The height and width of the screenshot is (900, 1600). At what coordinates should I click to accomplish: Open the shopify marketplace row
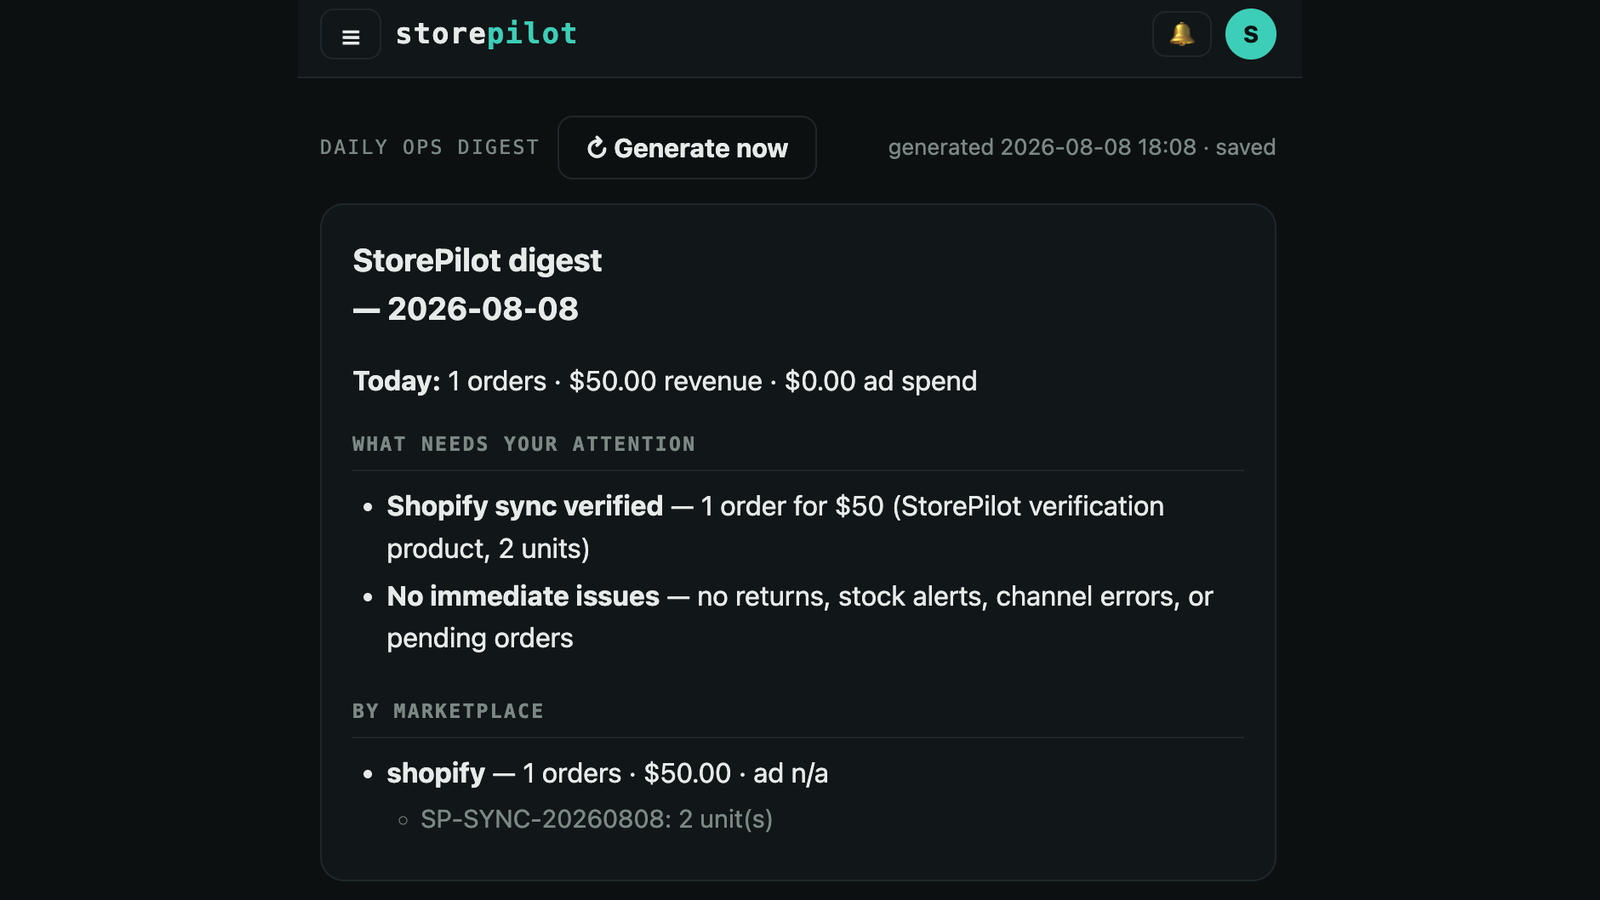[x=607, y=773]
